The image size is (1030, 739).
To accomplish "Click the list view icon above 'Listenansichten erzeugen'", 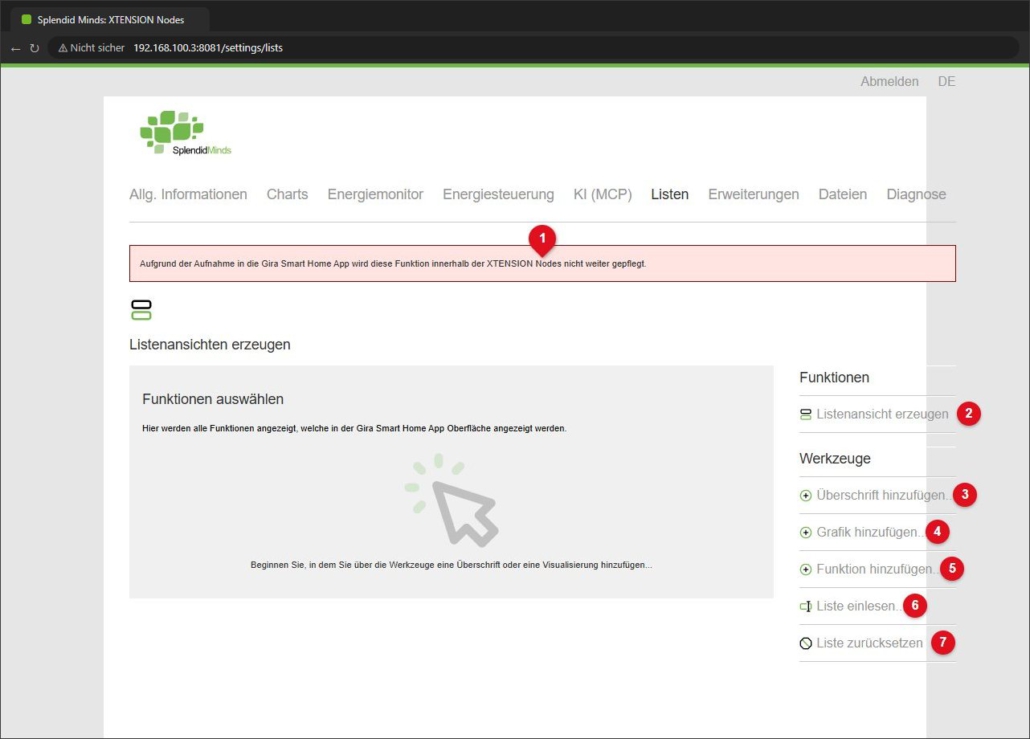I will click(141, 310).
